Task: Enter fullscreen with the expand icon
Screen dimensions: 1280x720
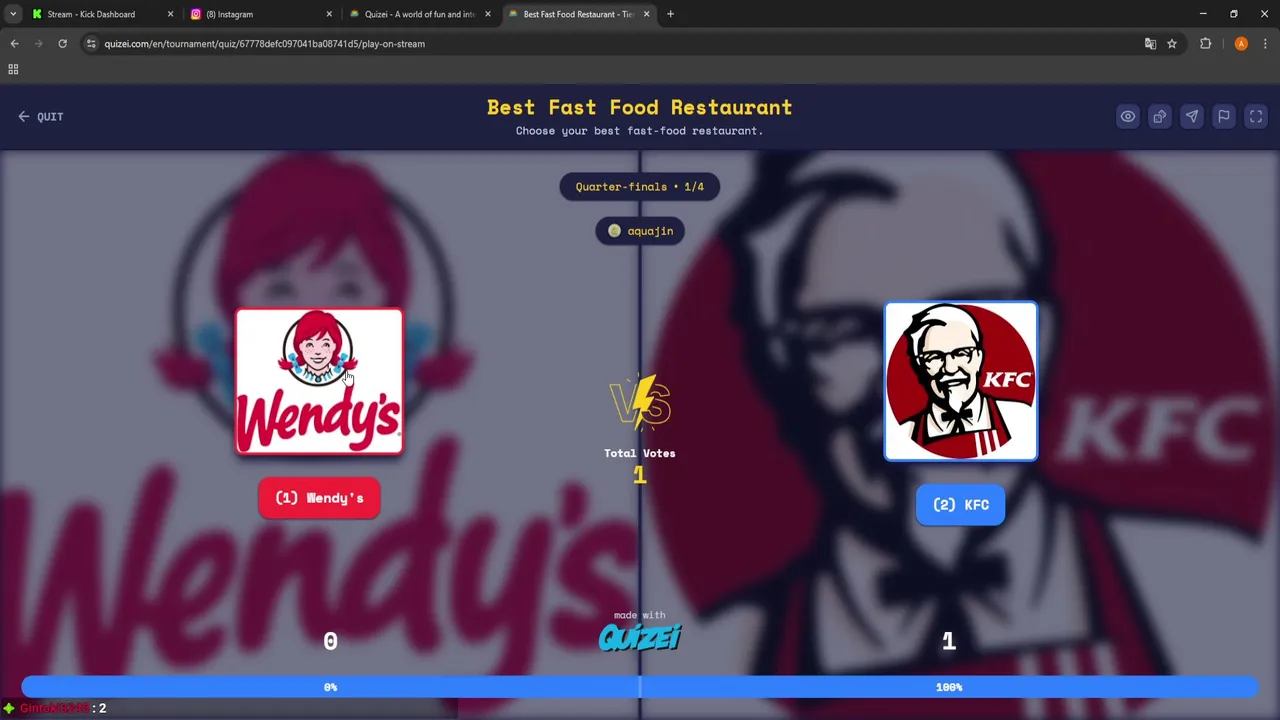Action: [1256, 116]
